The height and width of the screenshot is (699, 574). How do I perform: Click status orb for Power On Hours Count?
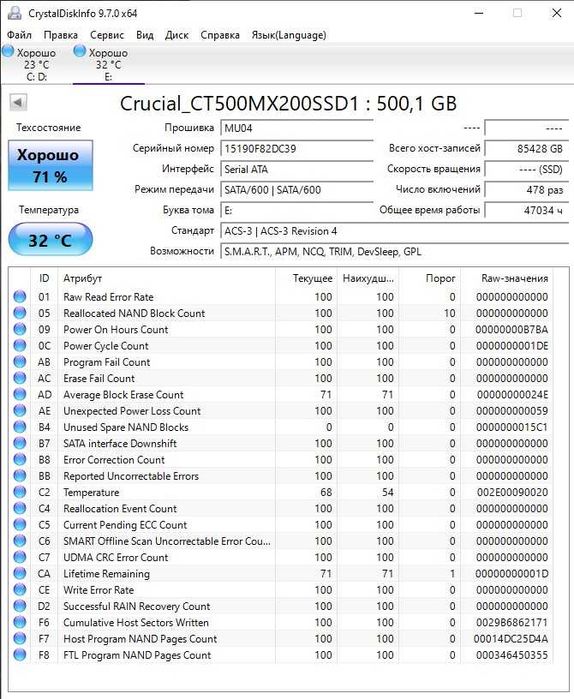click(x=20, y=329)
